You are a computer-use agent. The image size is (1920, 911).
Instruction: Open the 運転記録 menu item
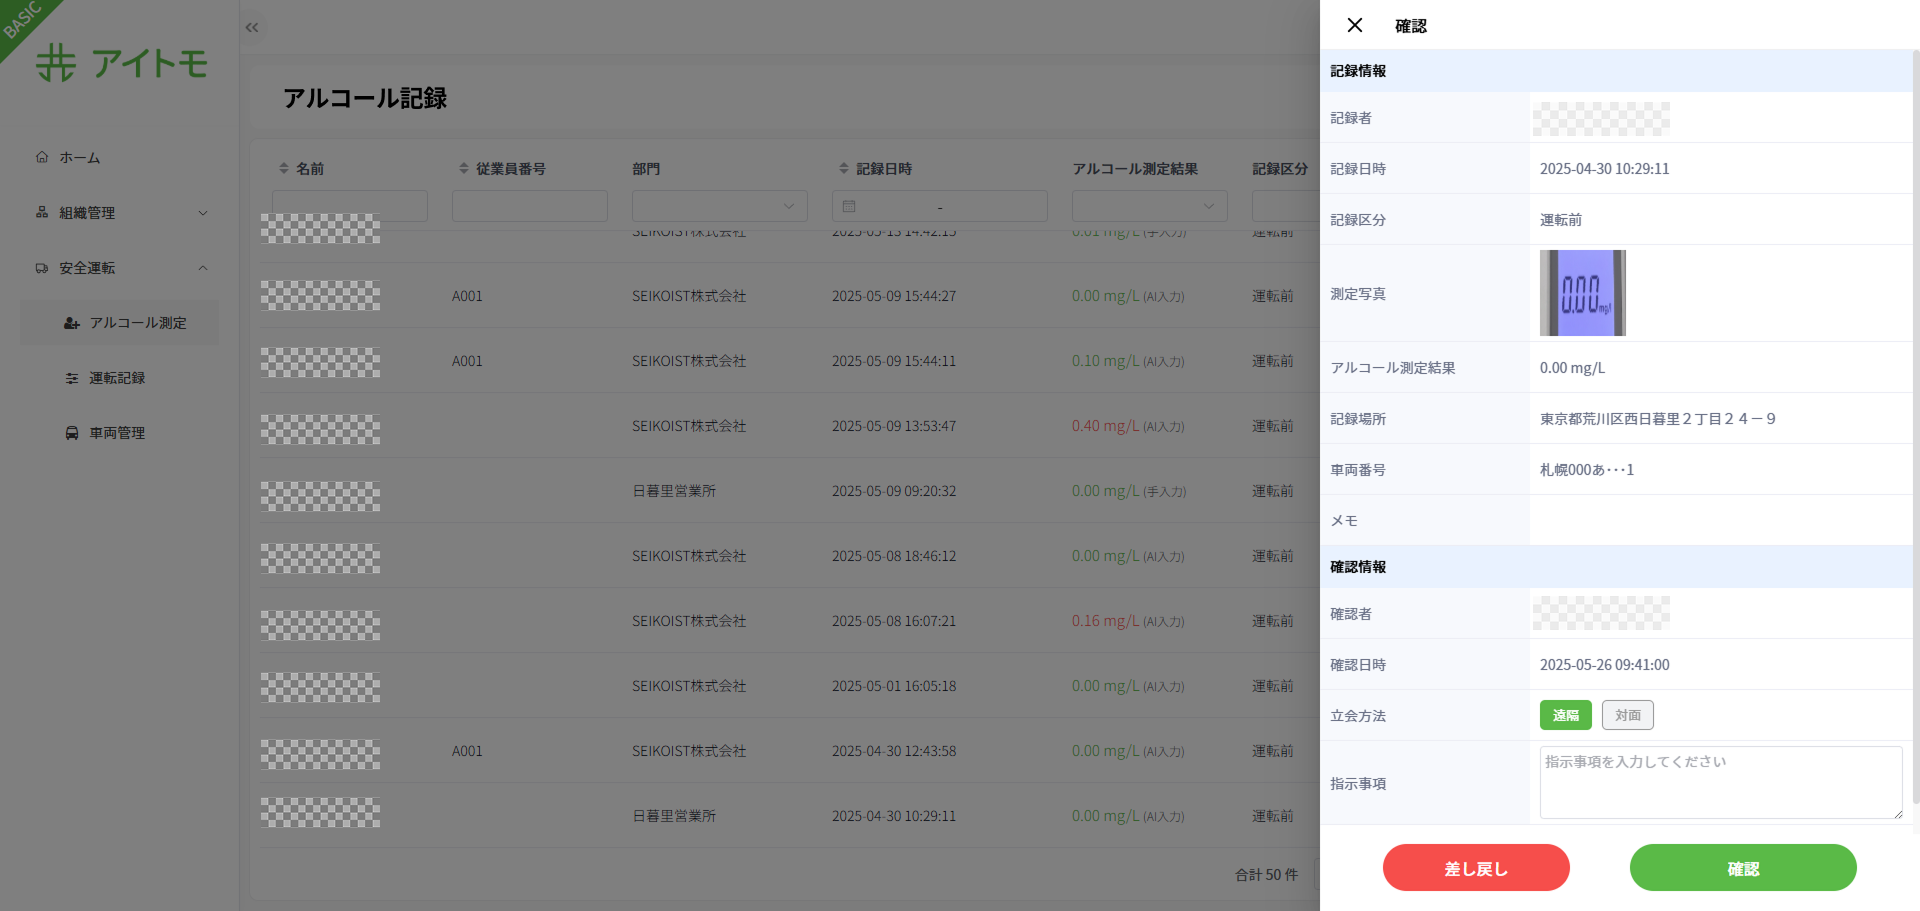pyautogui.click(x=117, y=378)
